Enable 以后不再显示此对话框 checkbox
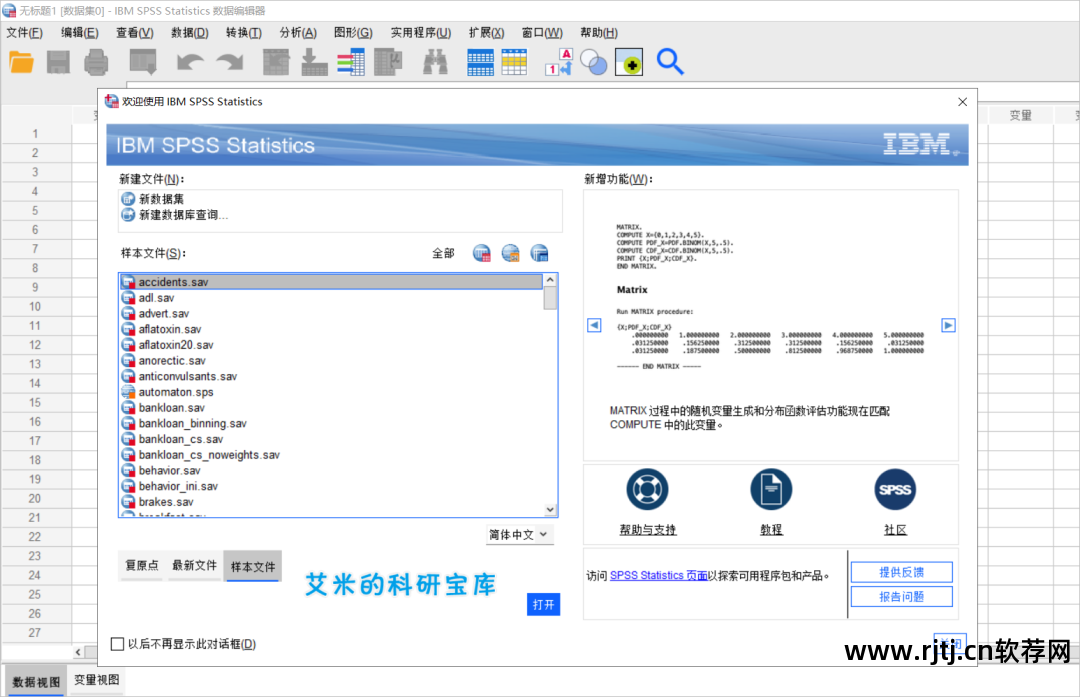Image resolution: width=1080 pixels, height=697 pixels. pos(118,644)
